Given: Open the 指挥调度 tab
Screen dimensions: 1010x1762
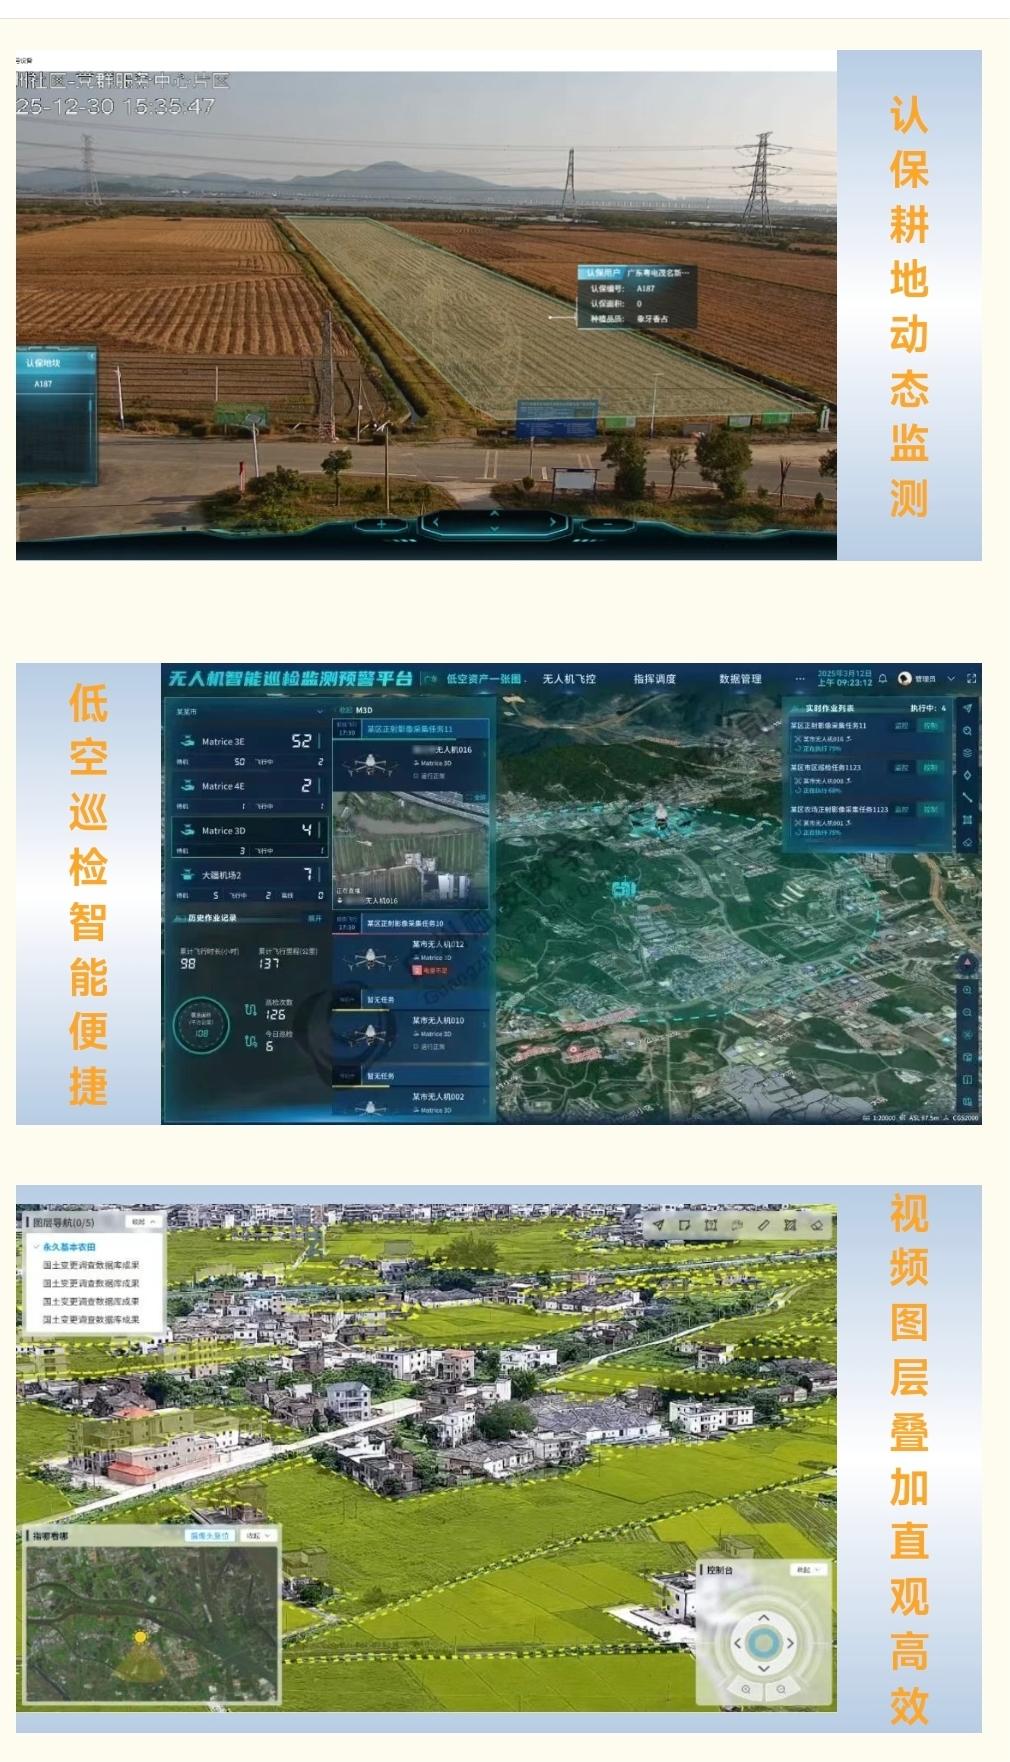Looking at the screenshot, I should tap(654, 678).
